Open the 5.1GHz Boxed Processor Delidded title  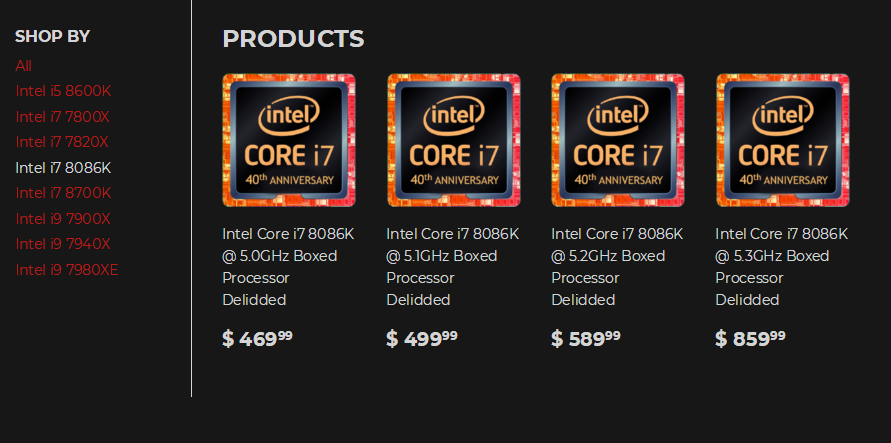[453, 266]
